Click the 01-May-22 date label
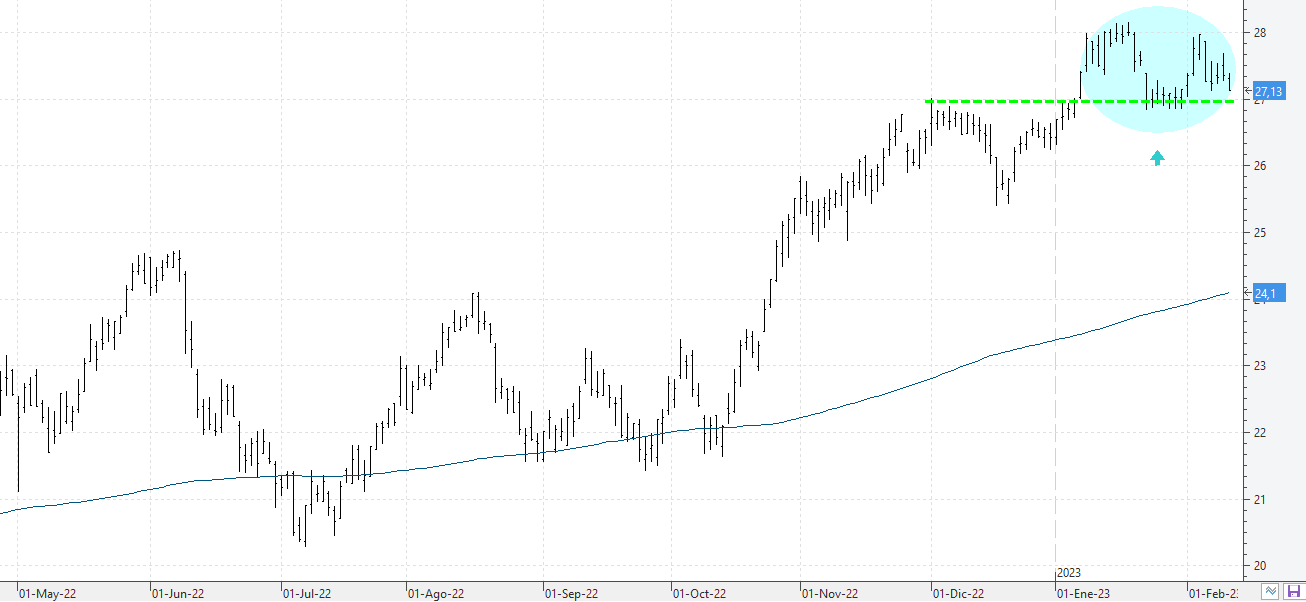This screenshot has width=1306, height=602. [48, 593]
